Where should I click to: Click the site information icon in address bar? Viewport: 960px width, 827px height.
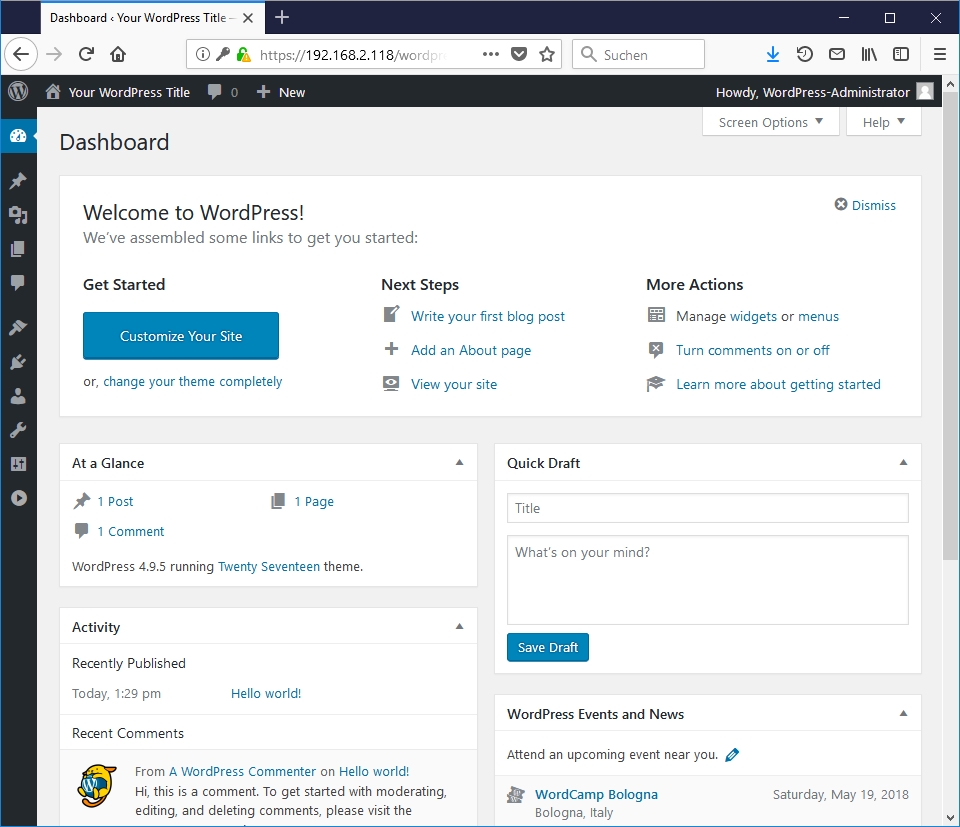203,54
